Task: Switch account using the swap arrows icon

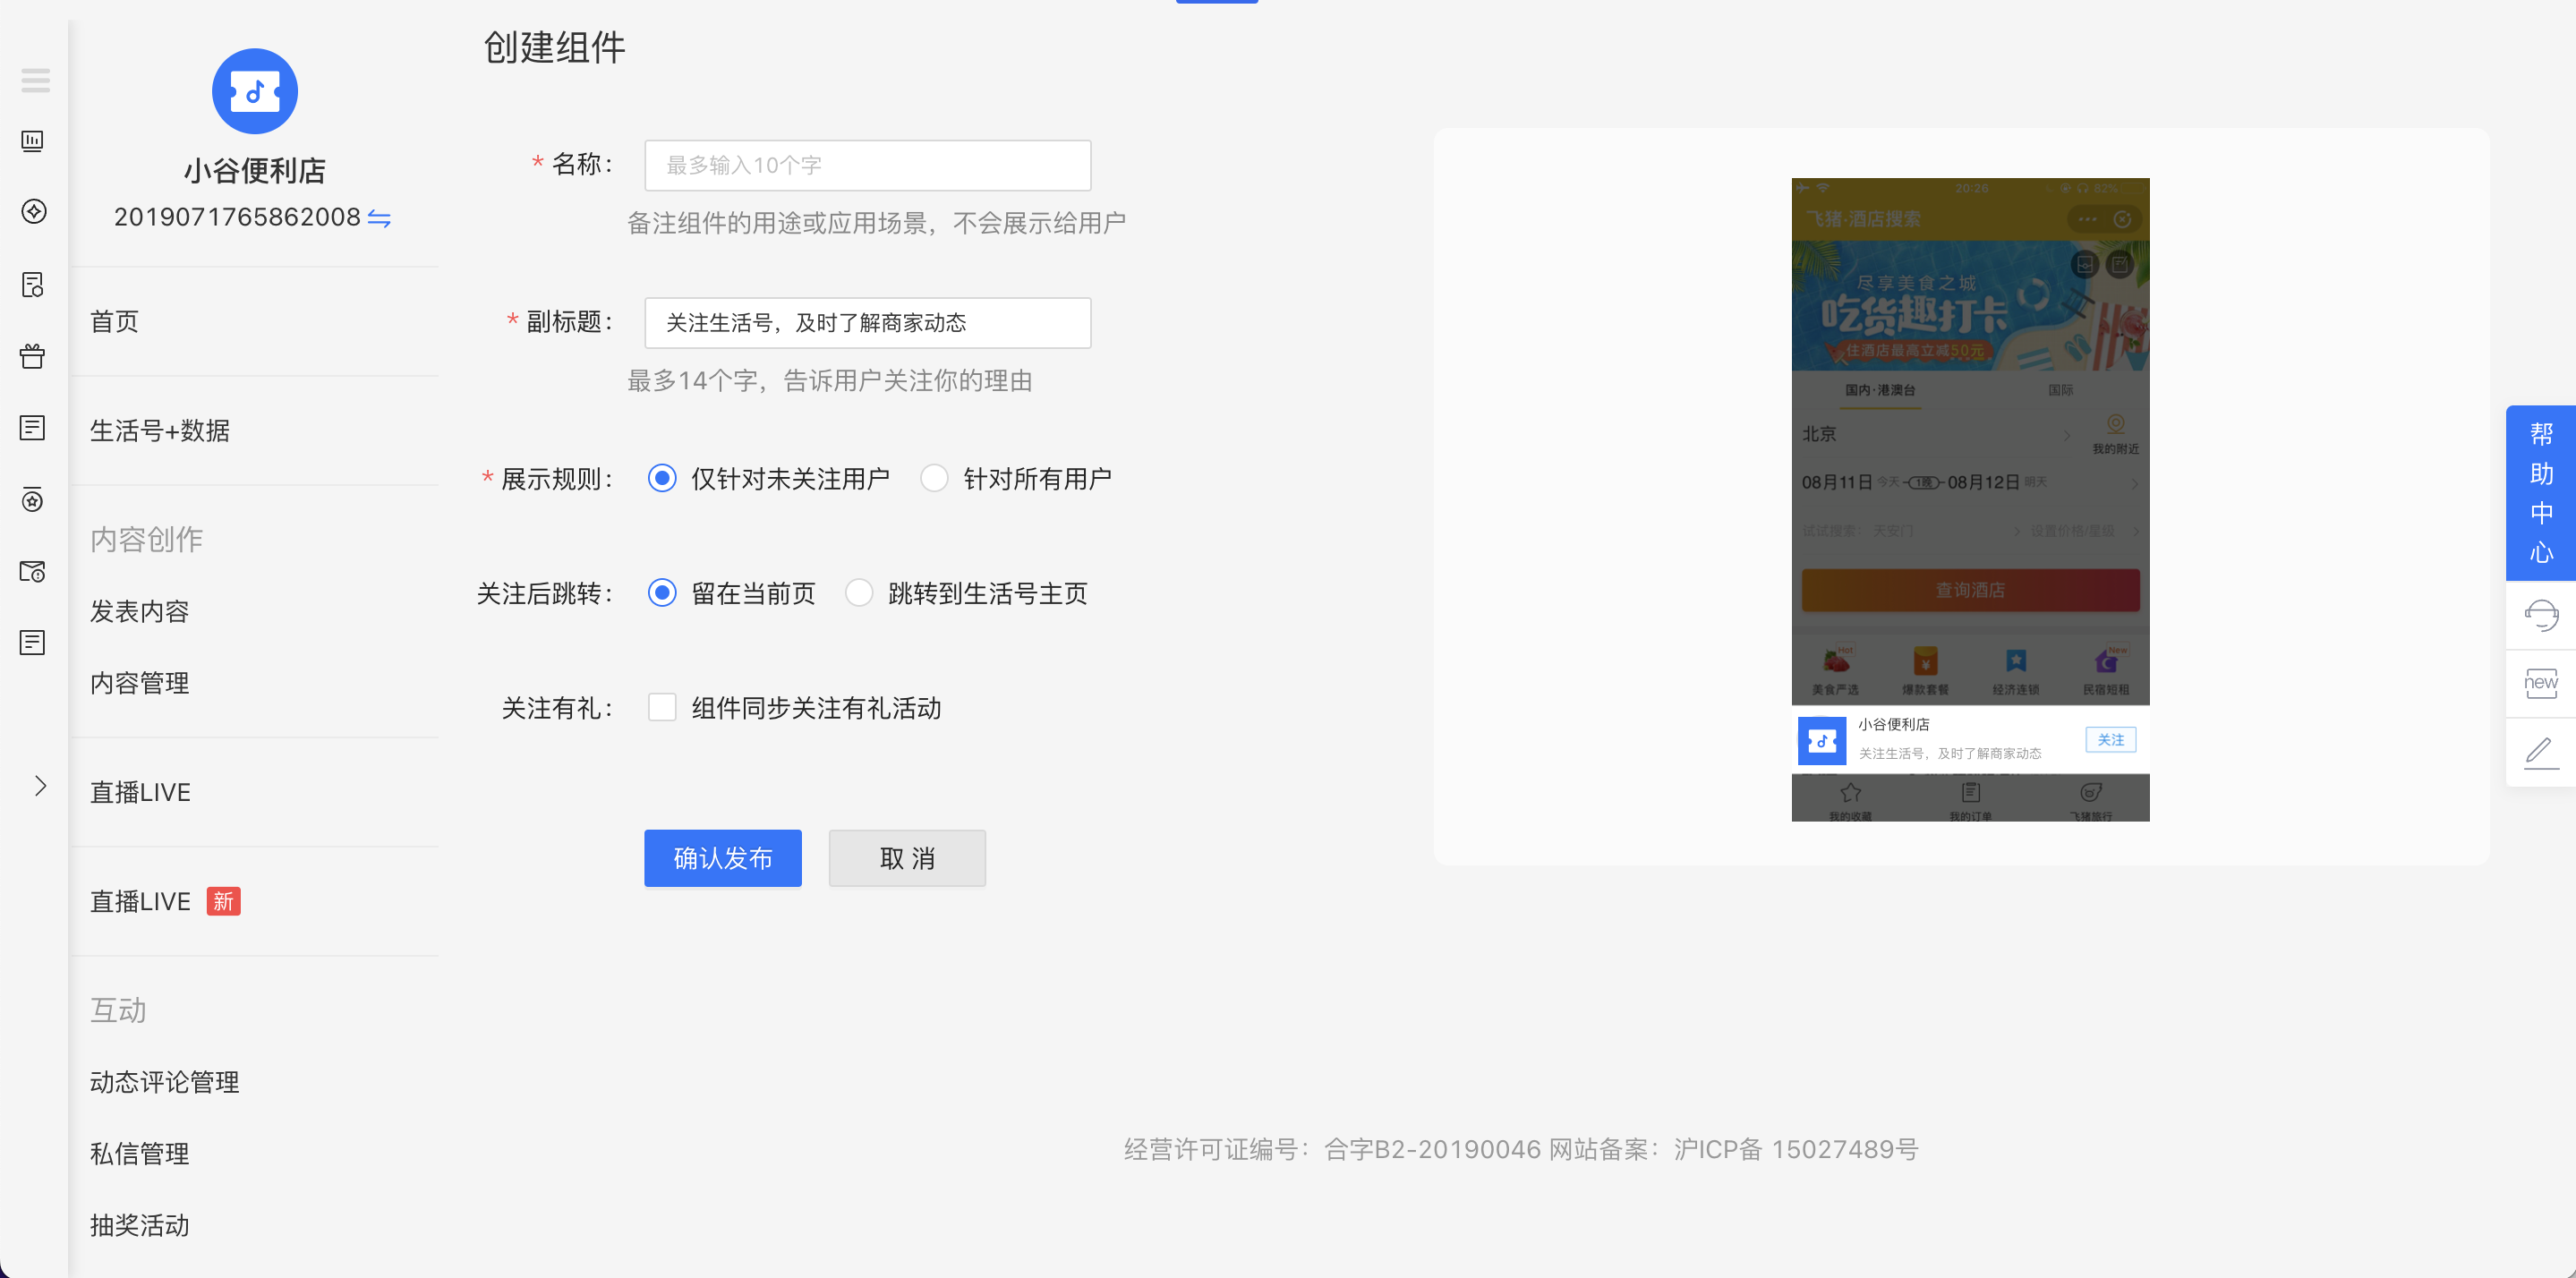Action: 379,218
